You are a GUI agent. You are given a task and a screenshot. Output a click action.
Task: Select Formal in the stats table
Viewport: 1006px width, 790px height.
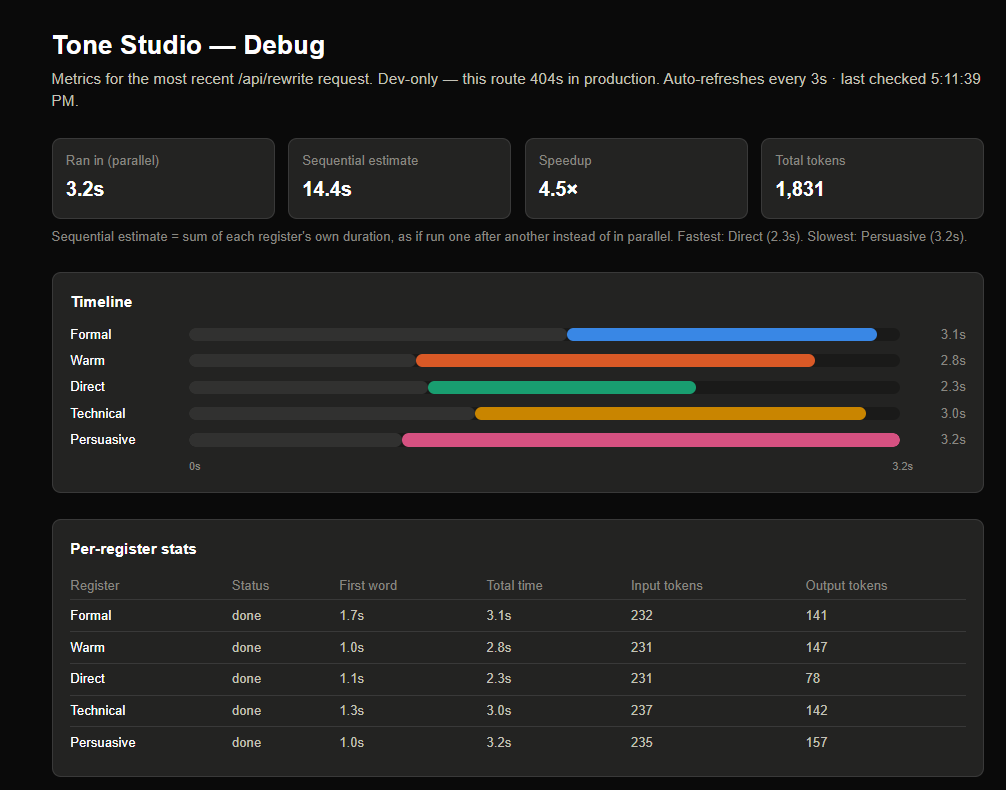coord(91,615)
